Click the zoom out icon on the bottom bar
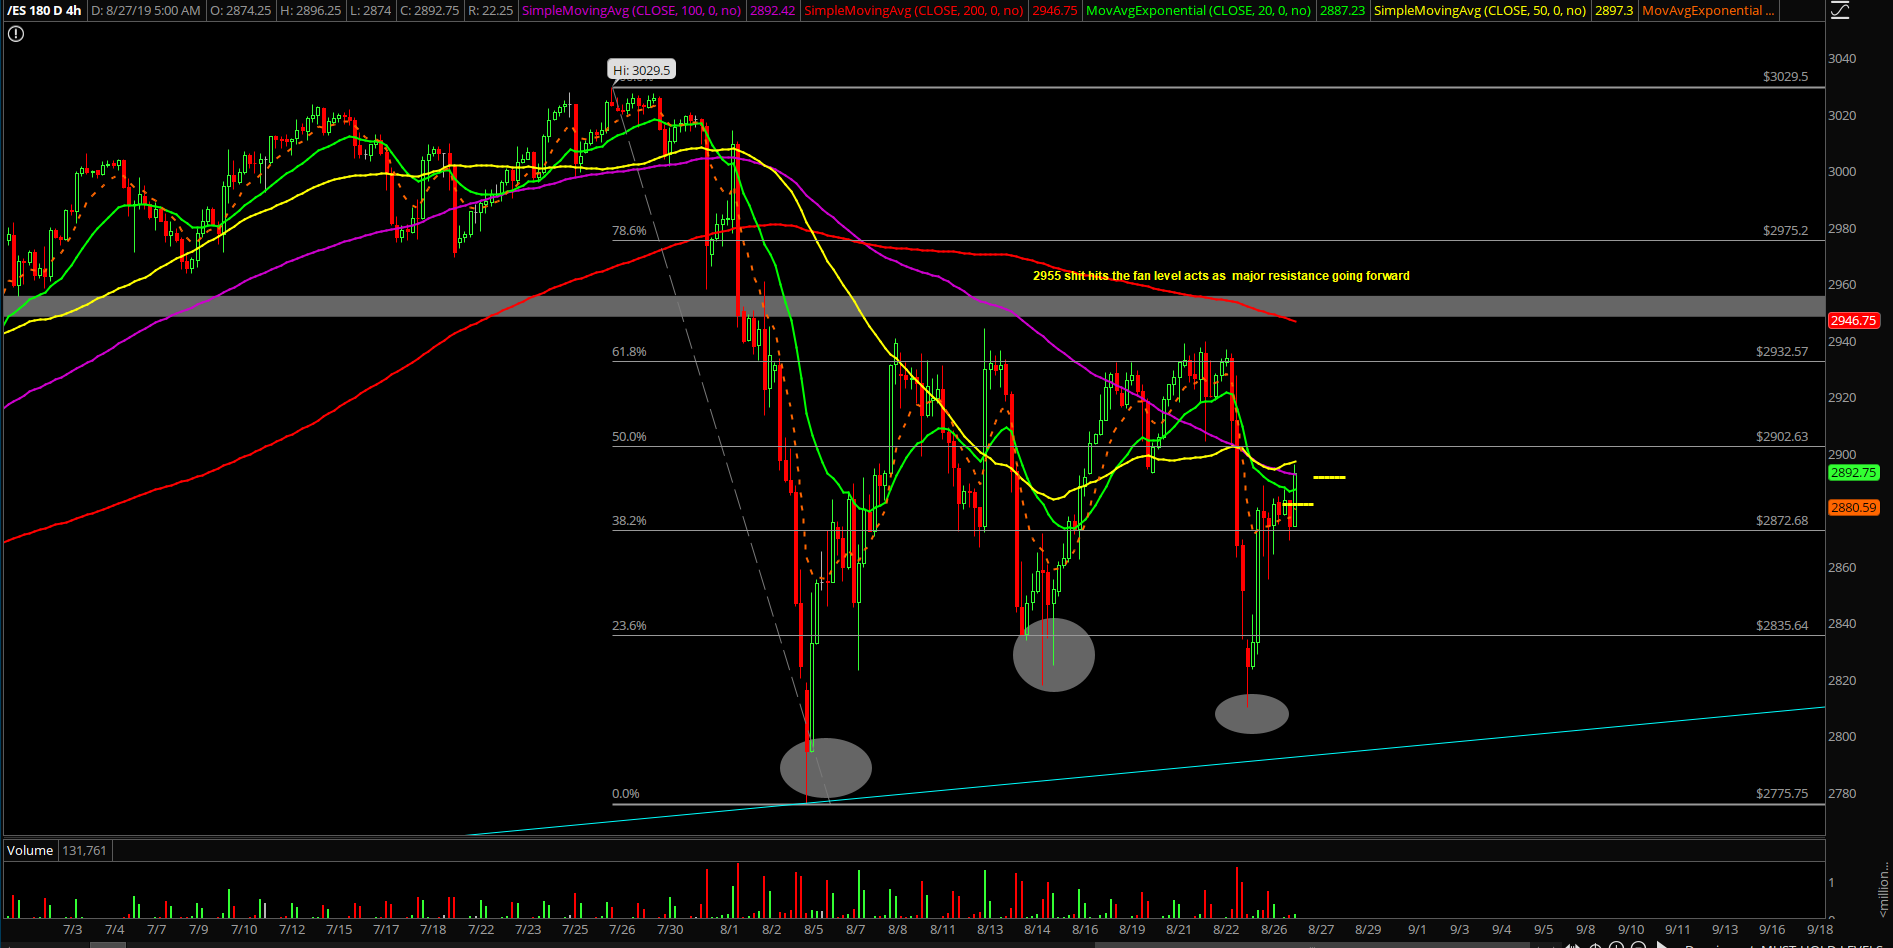Image resolution: width=1893 pixels, height=948 pixels. tap(1636, 945)
